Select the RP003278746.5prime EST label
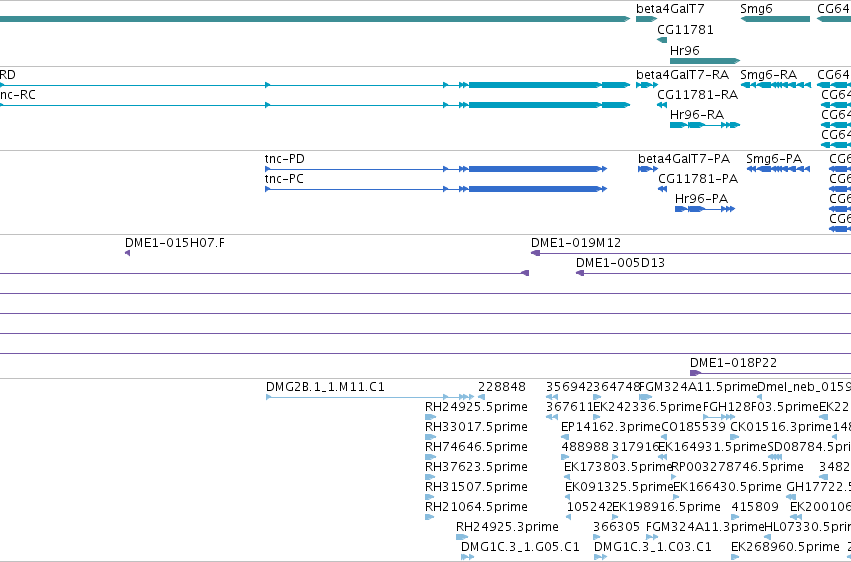The width and height of the screenshot is (851, 562). pos(737,468)
